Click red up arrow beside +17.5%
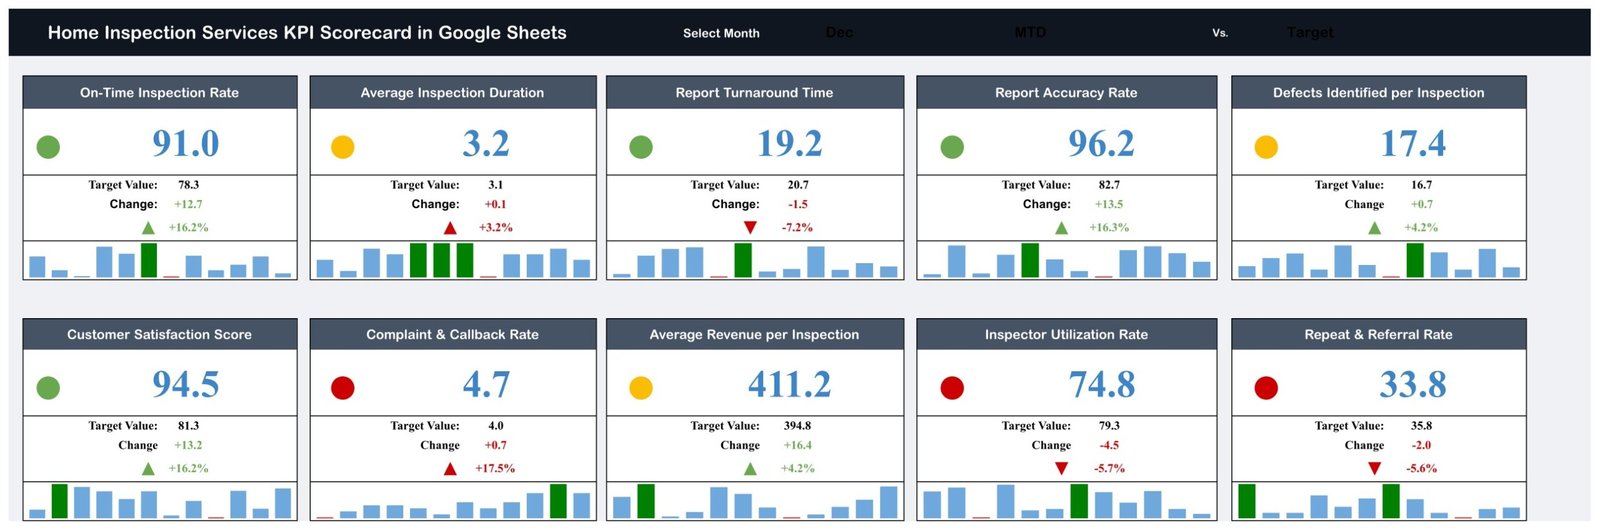 450,469
